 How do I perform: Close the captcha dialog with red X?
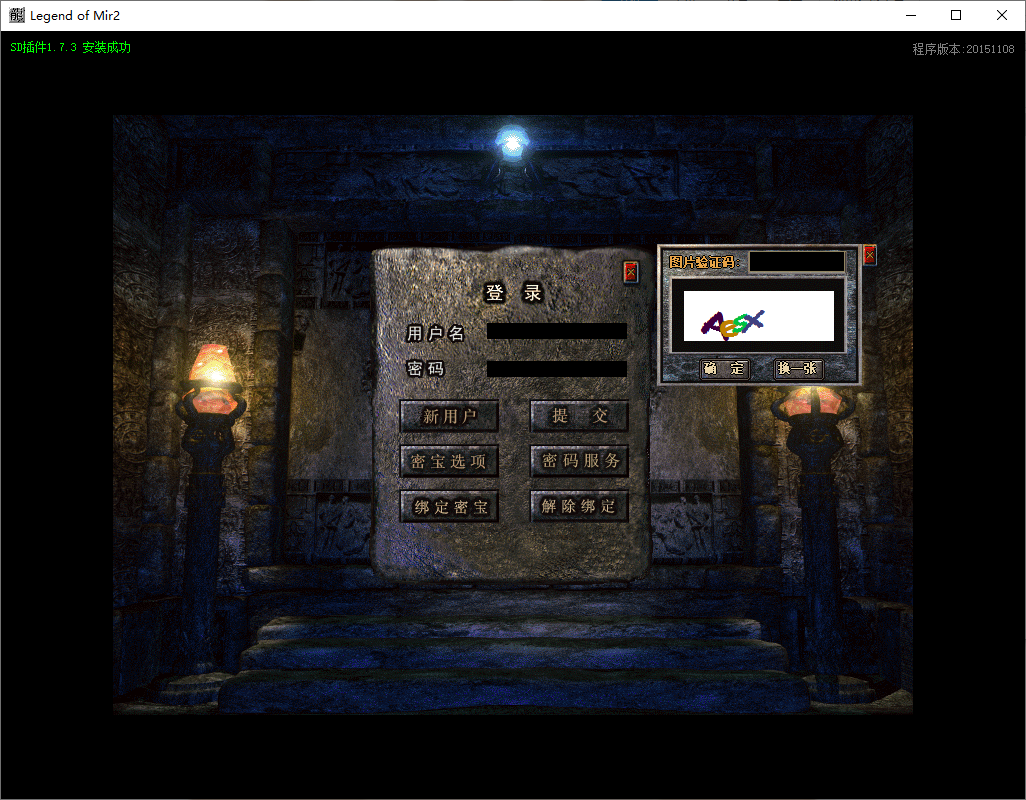[x=869, y=255]
